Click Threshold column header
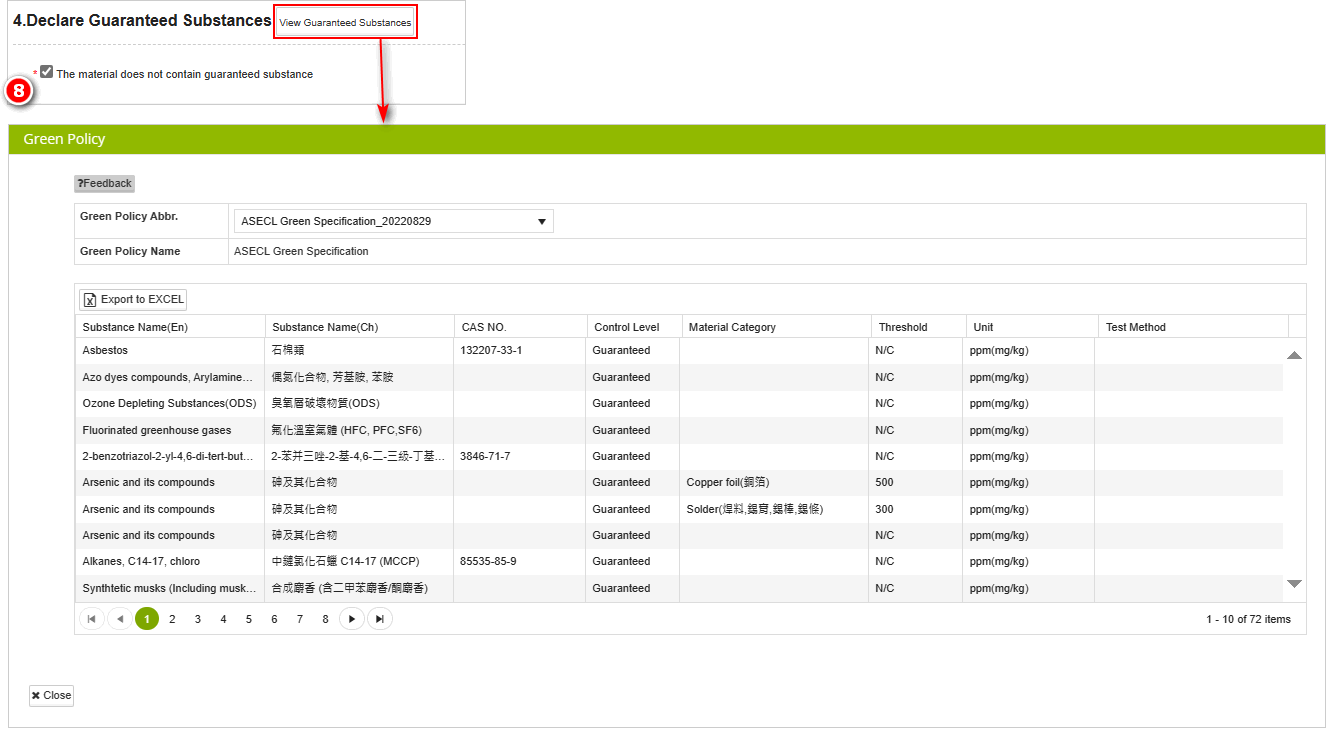 pyautogui.click(x=918, y=327)
